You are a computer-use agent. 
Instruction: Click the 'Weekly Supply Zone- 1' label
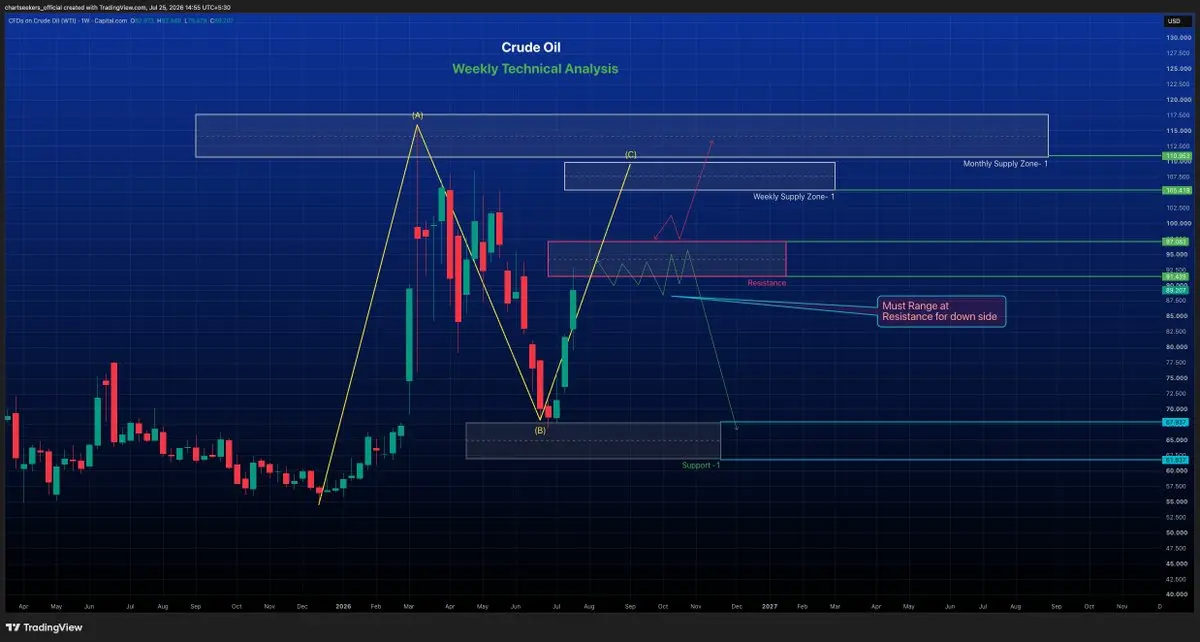794,197
